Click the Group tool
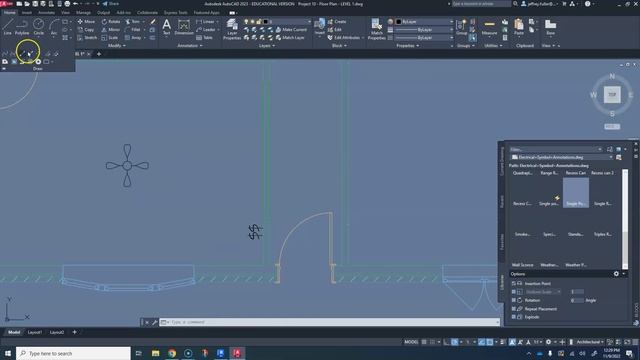 click(x=461, y=27)
